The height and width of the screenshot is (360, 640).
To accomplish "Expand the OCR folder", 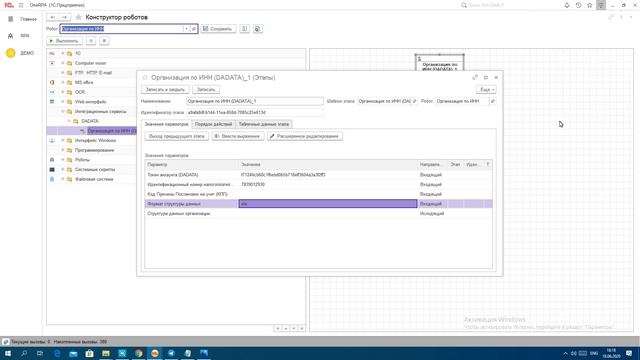I will (x=63, y=92).
